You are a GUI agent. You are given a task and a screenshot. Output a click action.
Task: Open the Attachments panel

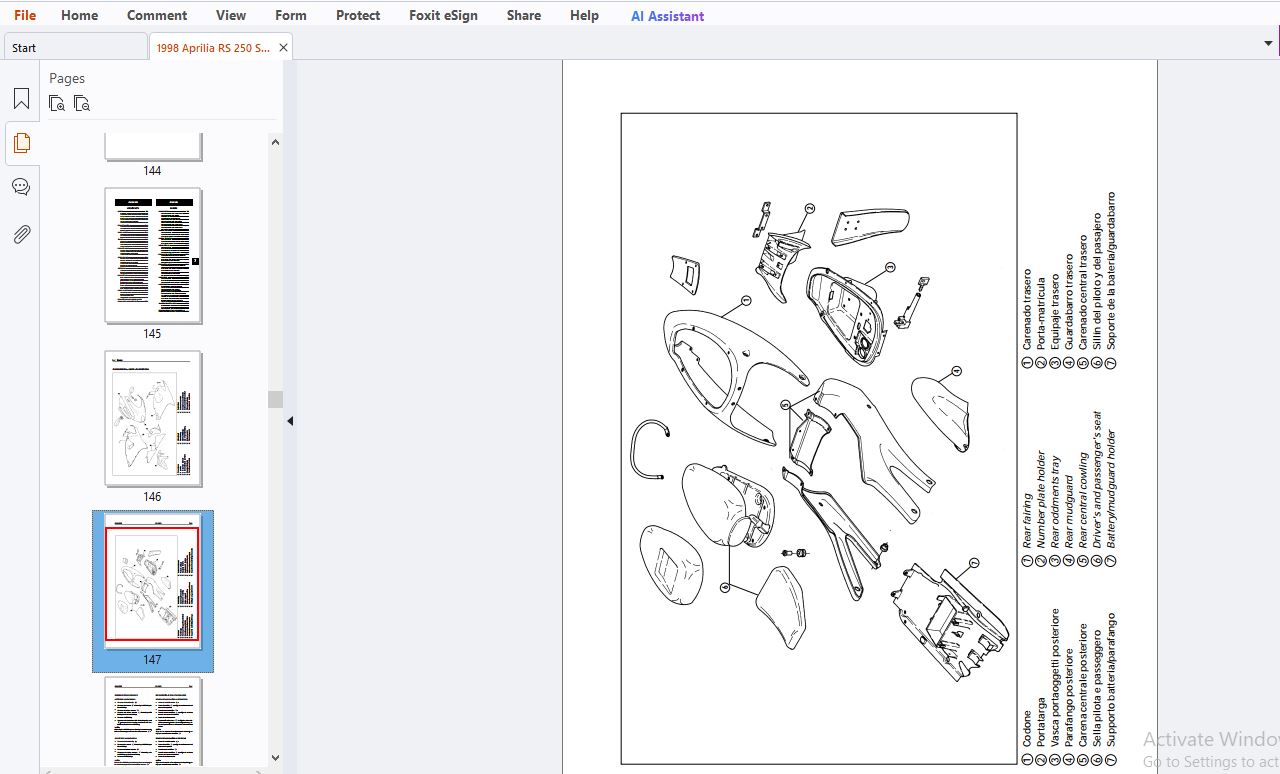tap(21, 235)
